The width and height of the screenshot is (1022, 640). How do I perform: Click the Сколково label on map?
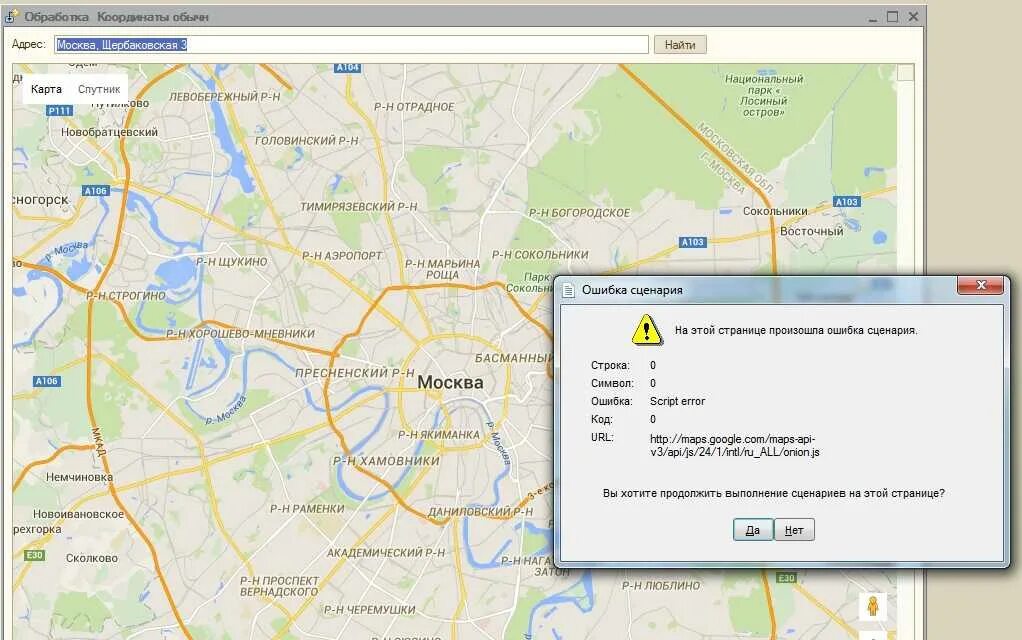pos(92,559)
